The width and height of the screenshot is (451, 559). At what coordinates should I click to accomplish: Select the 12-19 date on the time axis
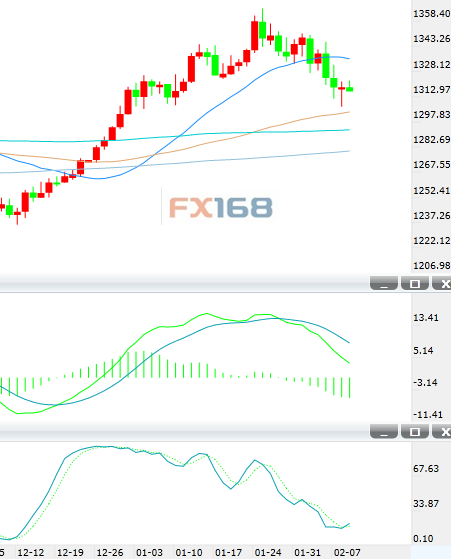70,553
